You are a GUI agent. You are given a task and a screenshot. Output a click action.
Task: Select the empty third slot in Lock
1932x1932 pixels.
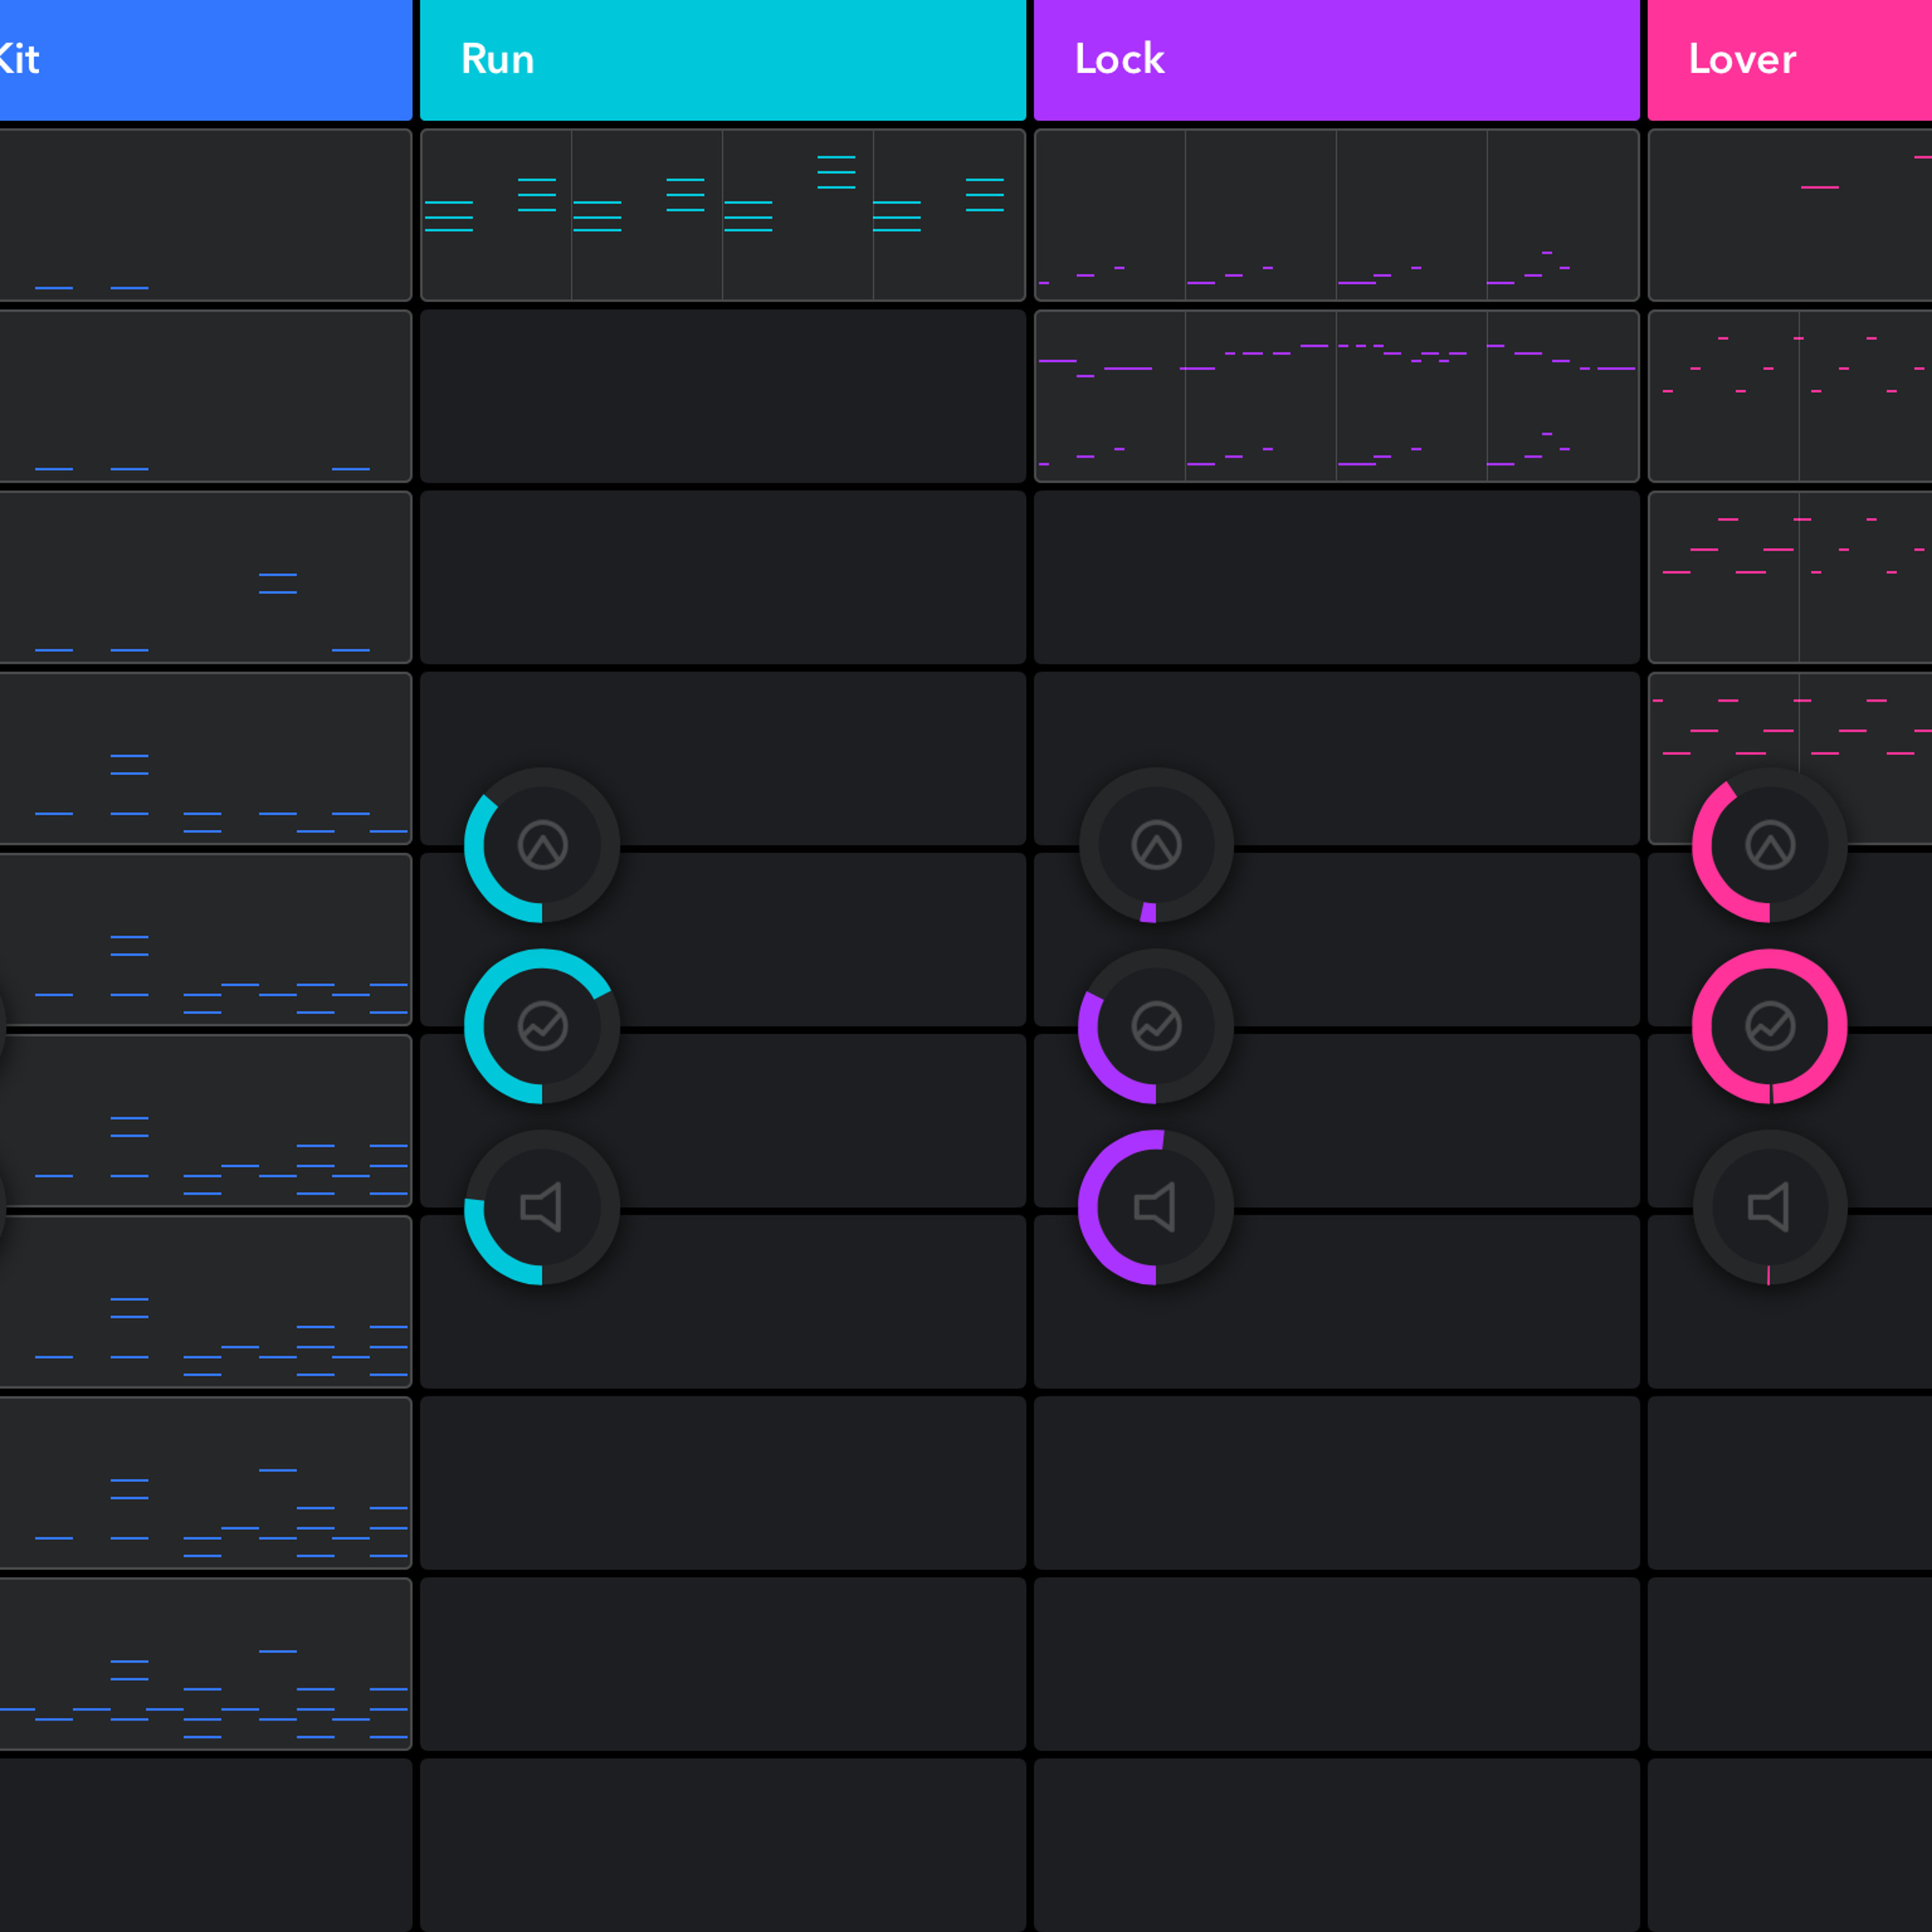point(1337,577)
